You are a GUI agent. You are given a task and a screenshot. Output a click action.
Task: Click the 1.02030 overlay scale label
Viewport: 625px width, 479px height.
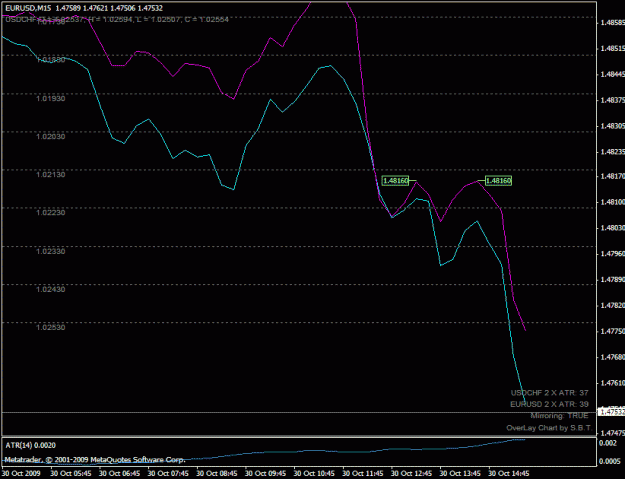(x=51, y=137)
